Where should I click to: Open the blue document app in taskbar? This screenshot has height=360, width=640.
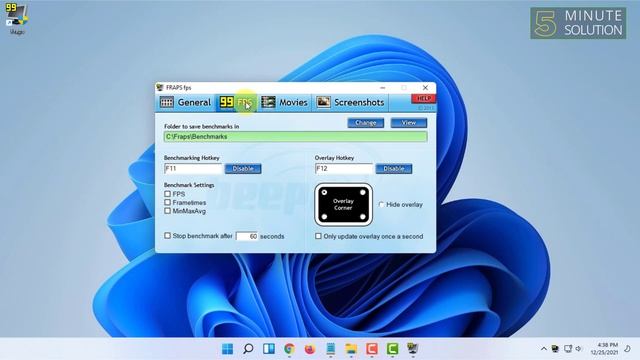pos(331,349)
